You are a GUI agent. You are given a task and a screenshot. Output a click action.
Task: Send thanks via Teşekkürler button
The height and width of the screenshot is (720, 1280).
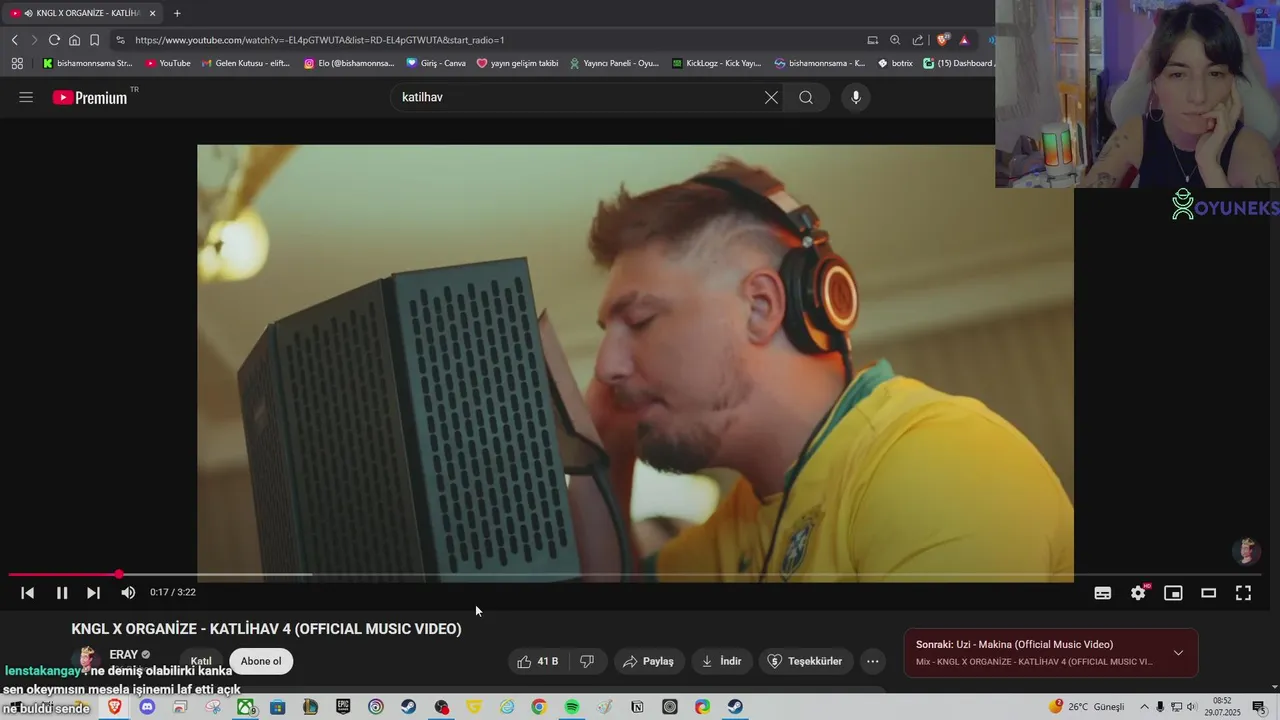805,661
